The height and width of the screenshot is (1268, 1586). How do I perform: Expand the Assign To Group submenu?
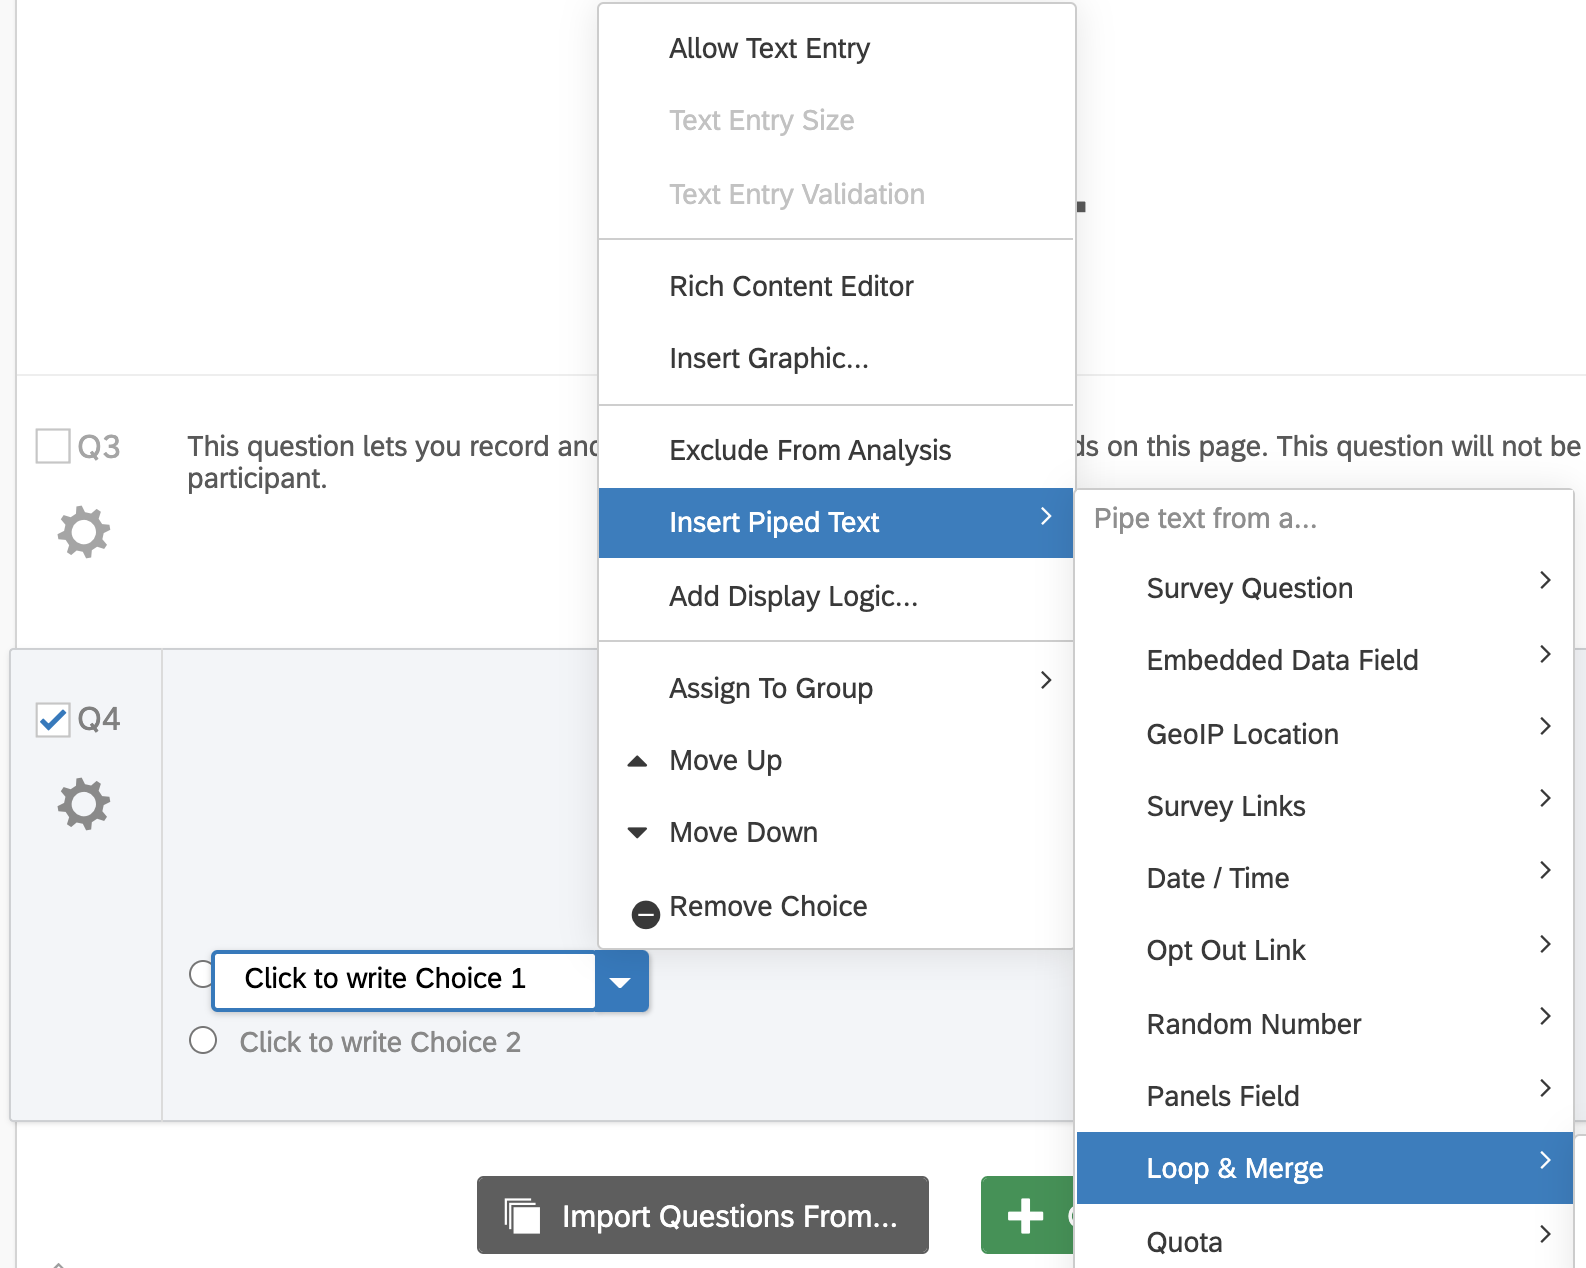[836, 688]
